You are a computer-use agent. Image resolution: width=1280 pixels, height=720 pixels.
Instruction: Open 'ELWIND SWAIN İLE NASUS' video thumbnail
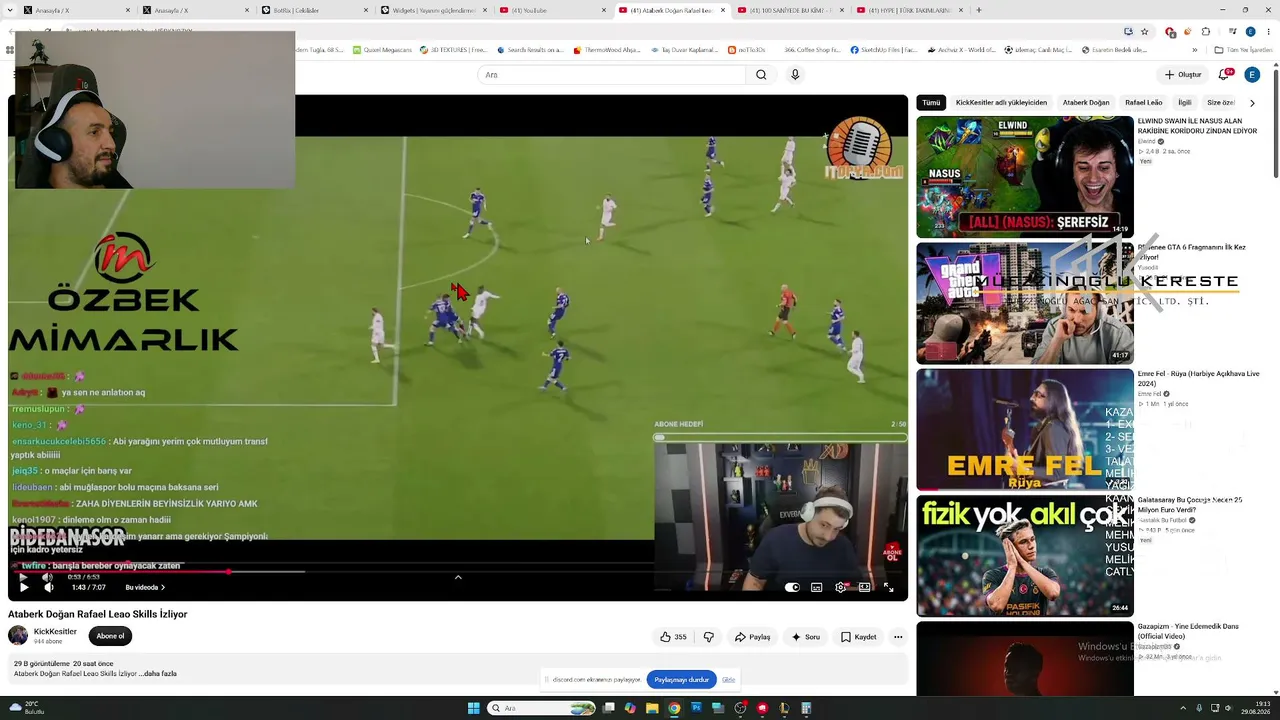[x=1025, y=177]
